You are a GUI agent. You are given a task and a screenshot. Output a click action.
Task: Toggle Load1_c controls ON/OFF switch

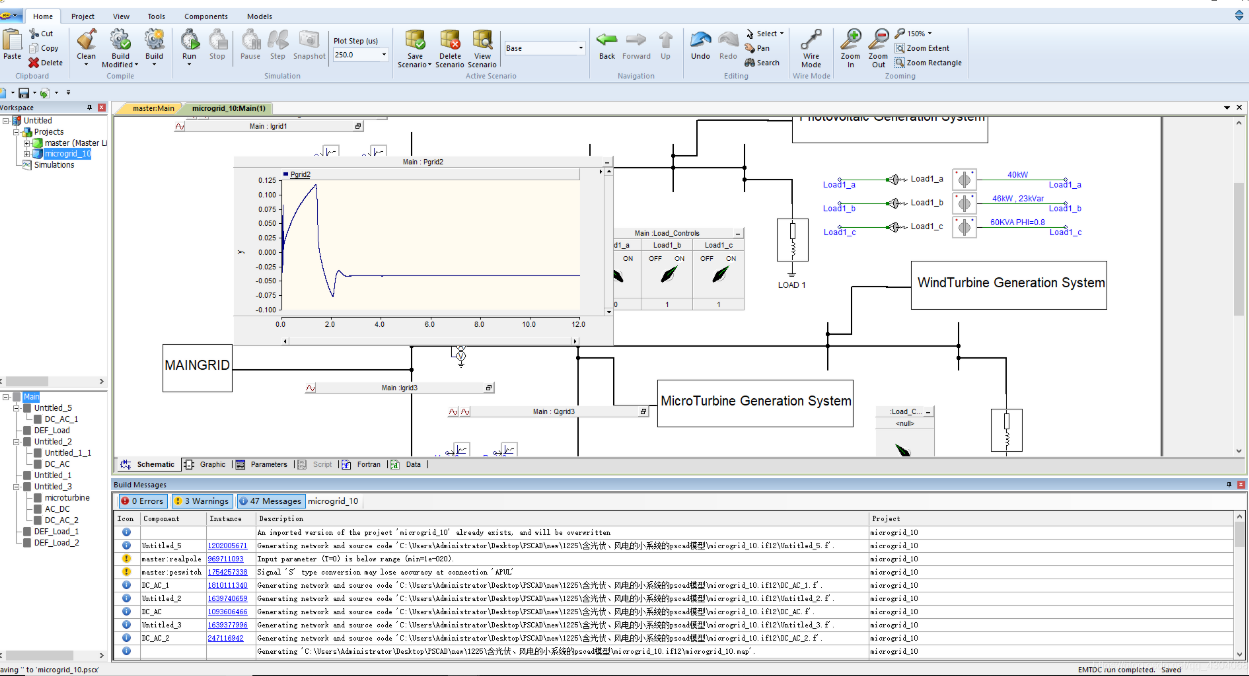point(719,273)
